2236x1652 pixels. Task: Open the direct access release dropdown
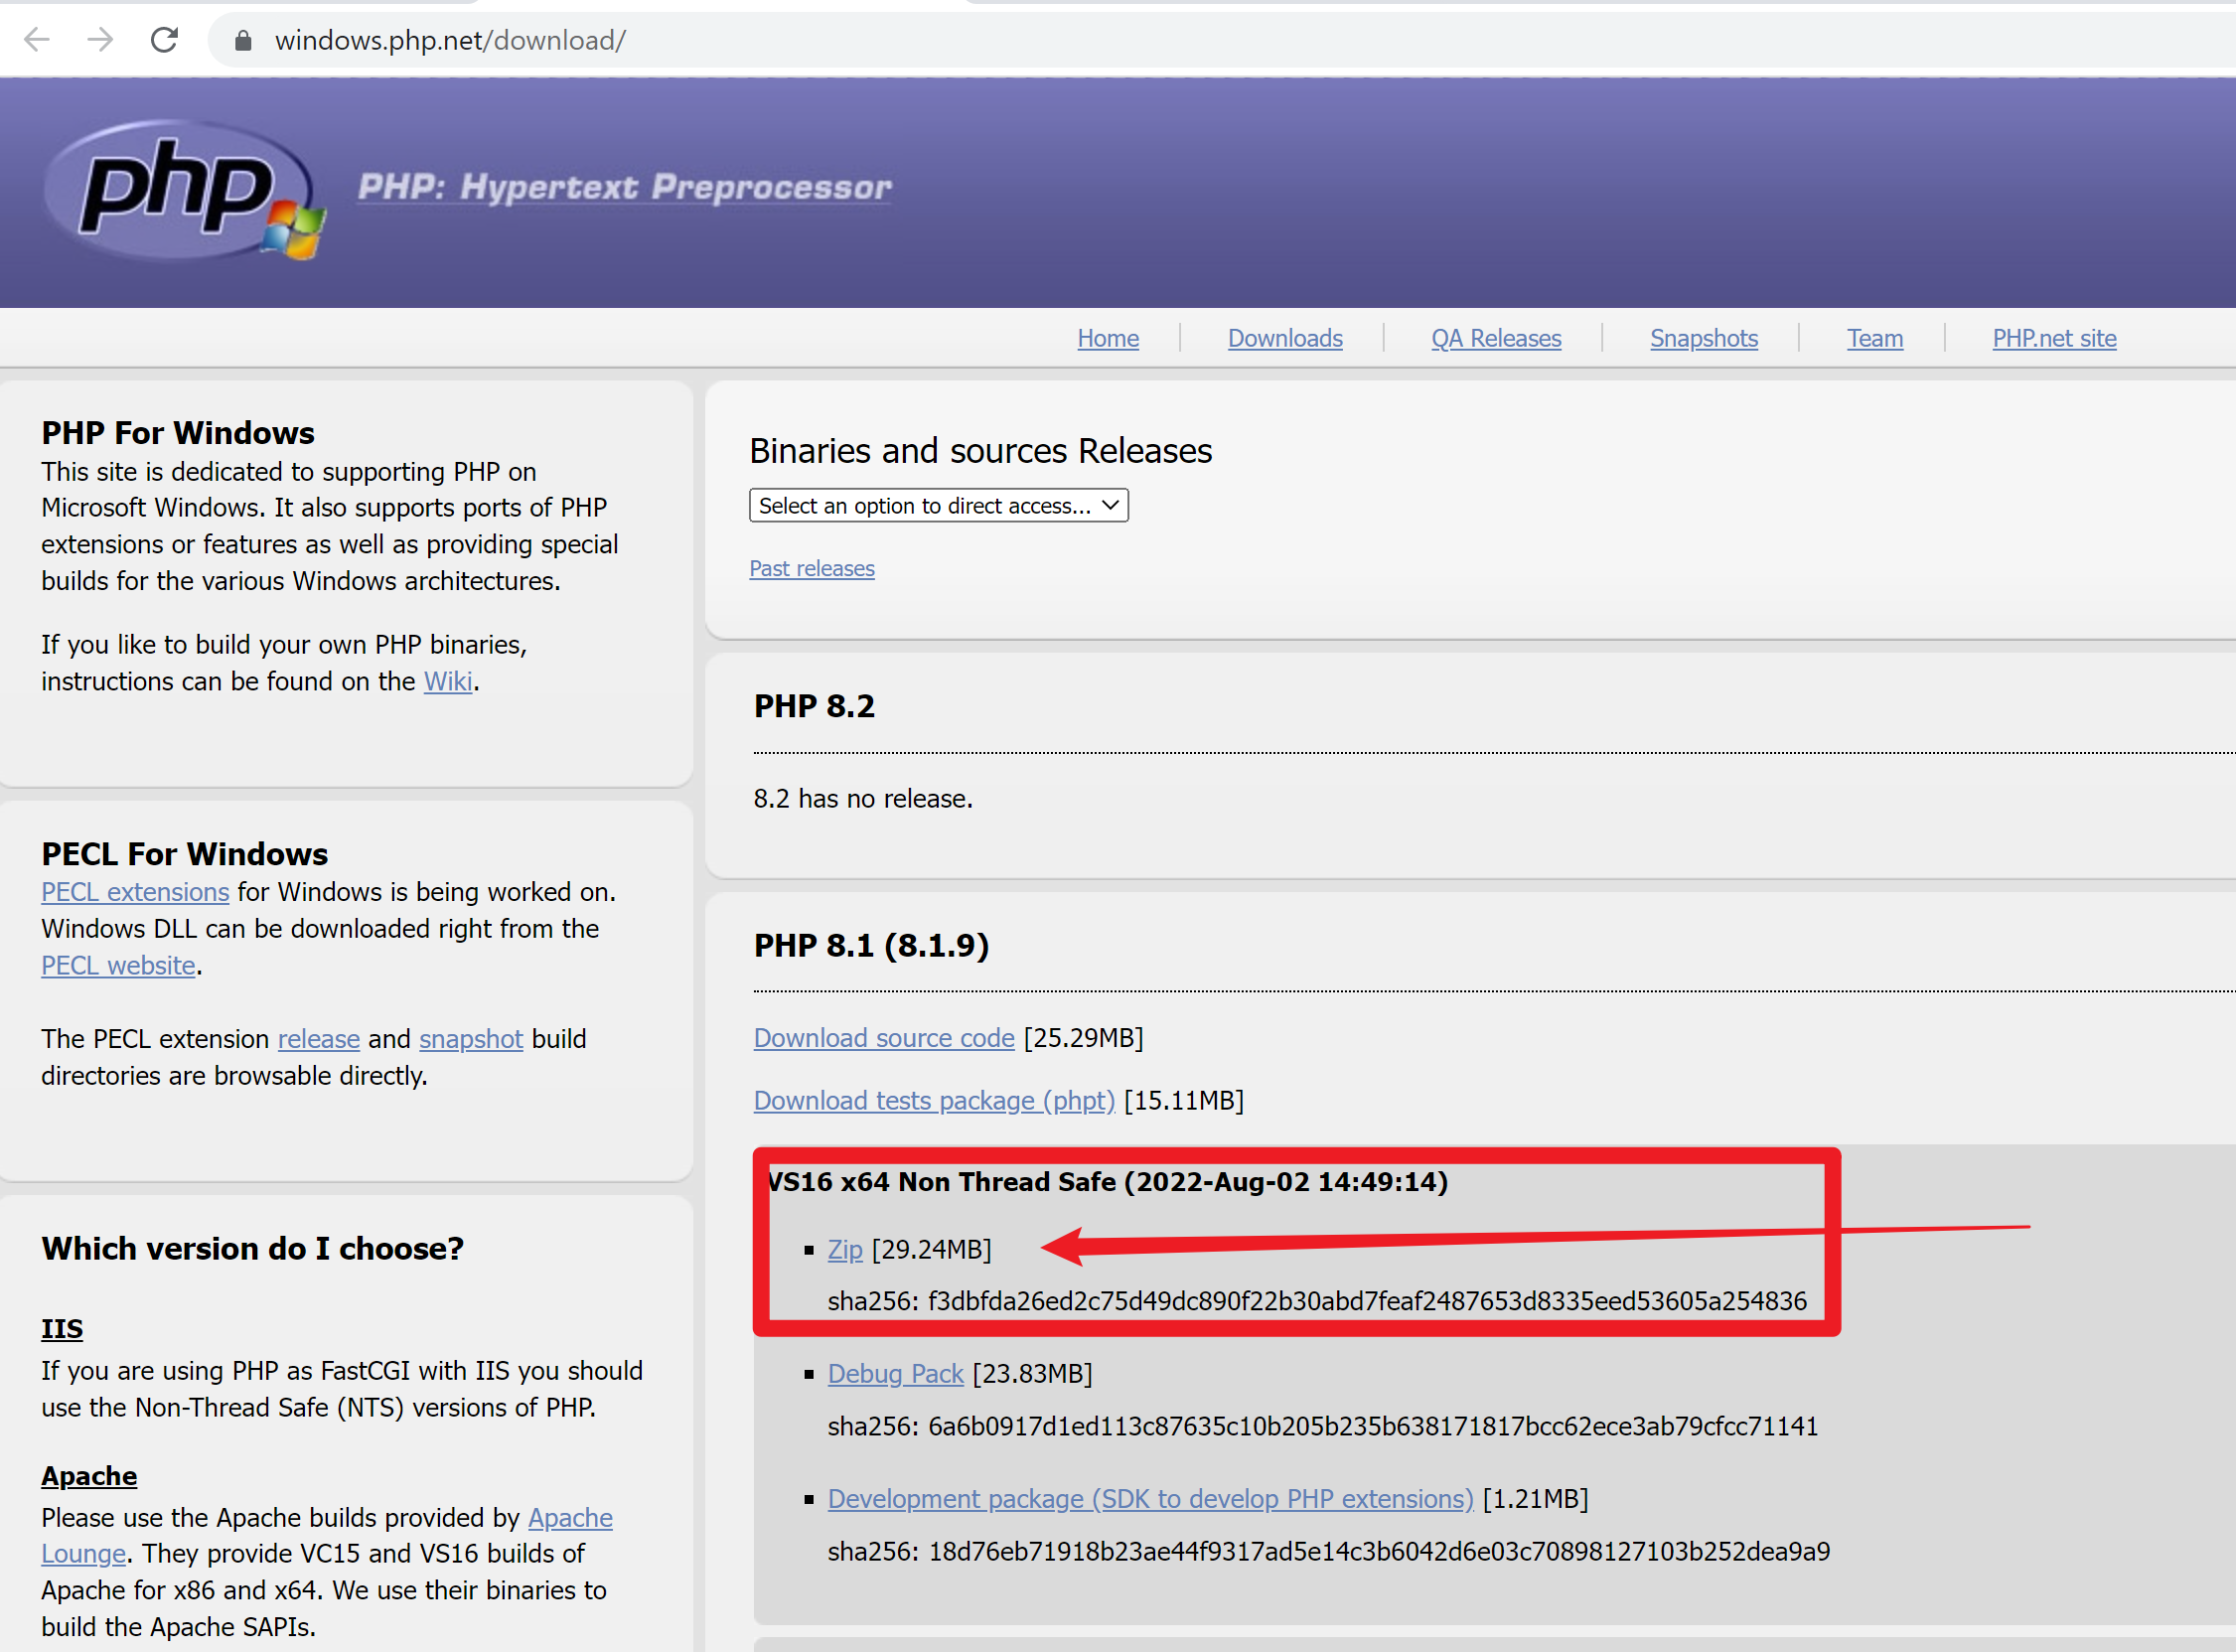[938, 506]
